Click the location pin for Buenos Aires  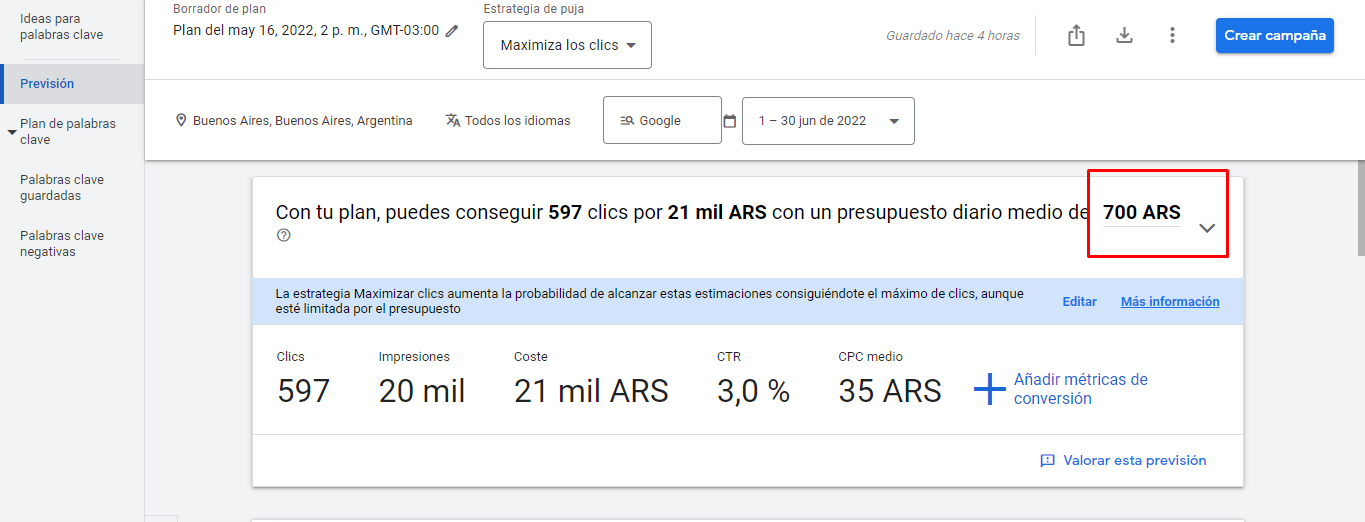tap(181, 121)
